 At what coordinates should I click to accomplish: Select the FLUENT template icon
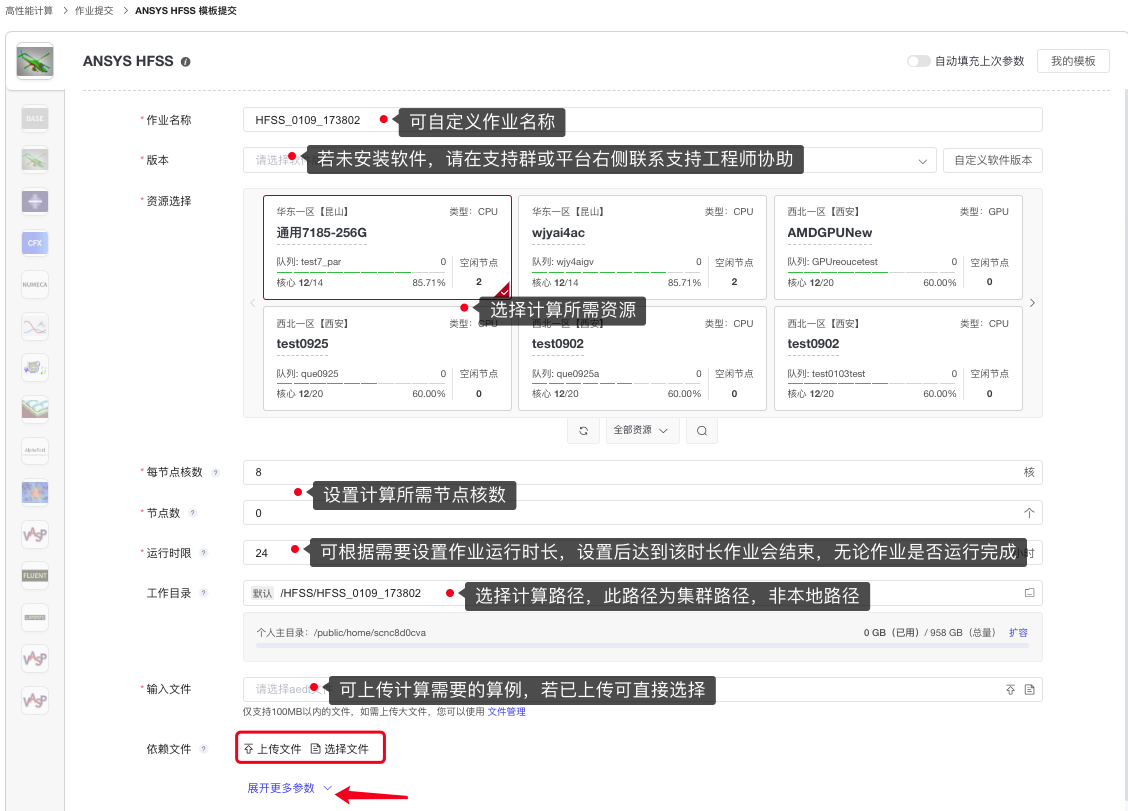click(x=35, y=576)
